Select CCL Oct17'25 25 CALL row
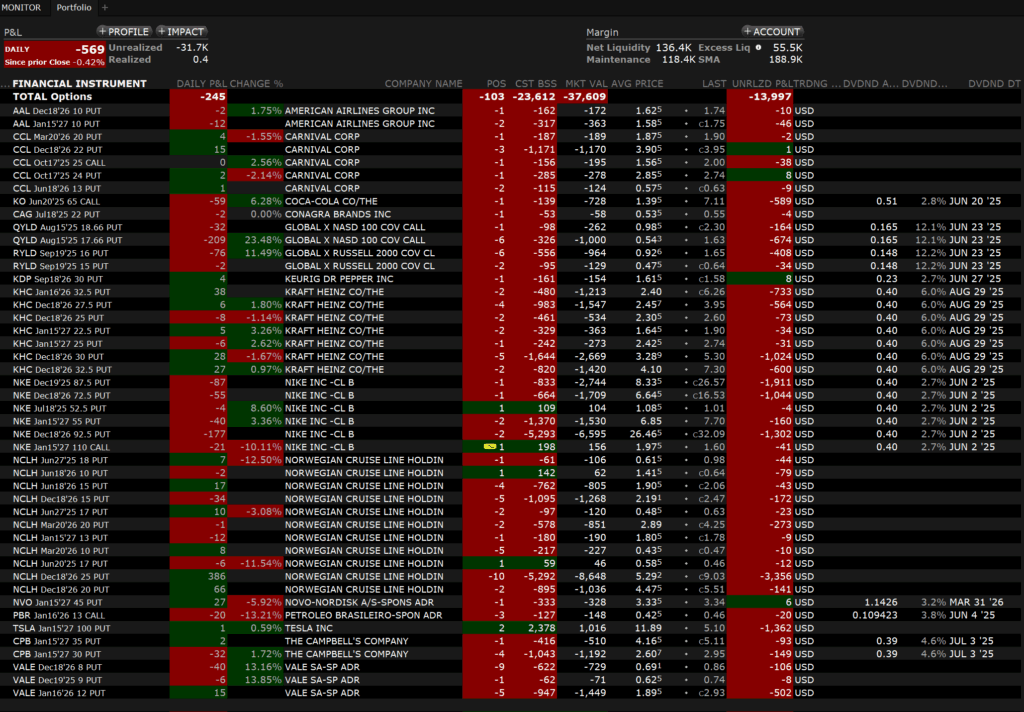 (511, 162)
